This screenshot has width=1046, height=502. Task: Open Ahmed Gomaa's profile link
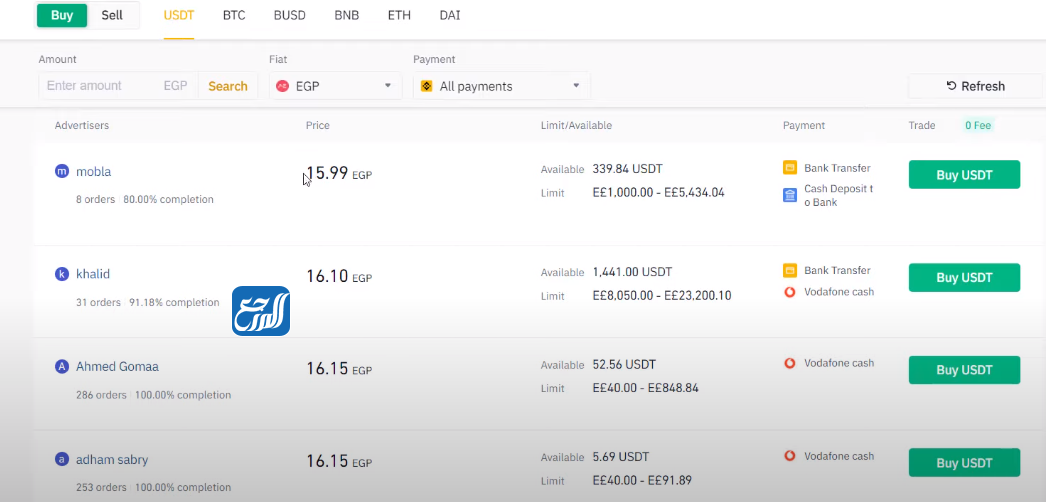(x=117, y=367)
